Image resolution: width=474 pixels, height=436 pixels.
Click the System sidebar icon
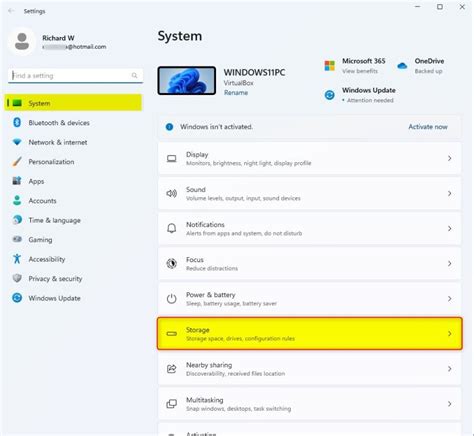[x=17, y=103]
